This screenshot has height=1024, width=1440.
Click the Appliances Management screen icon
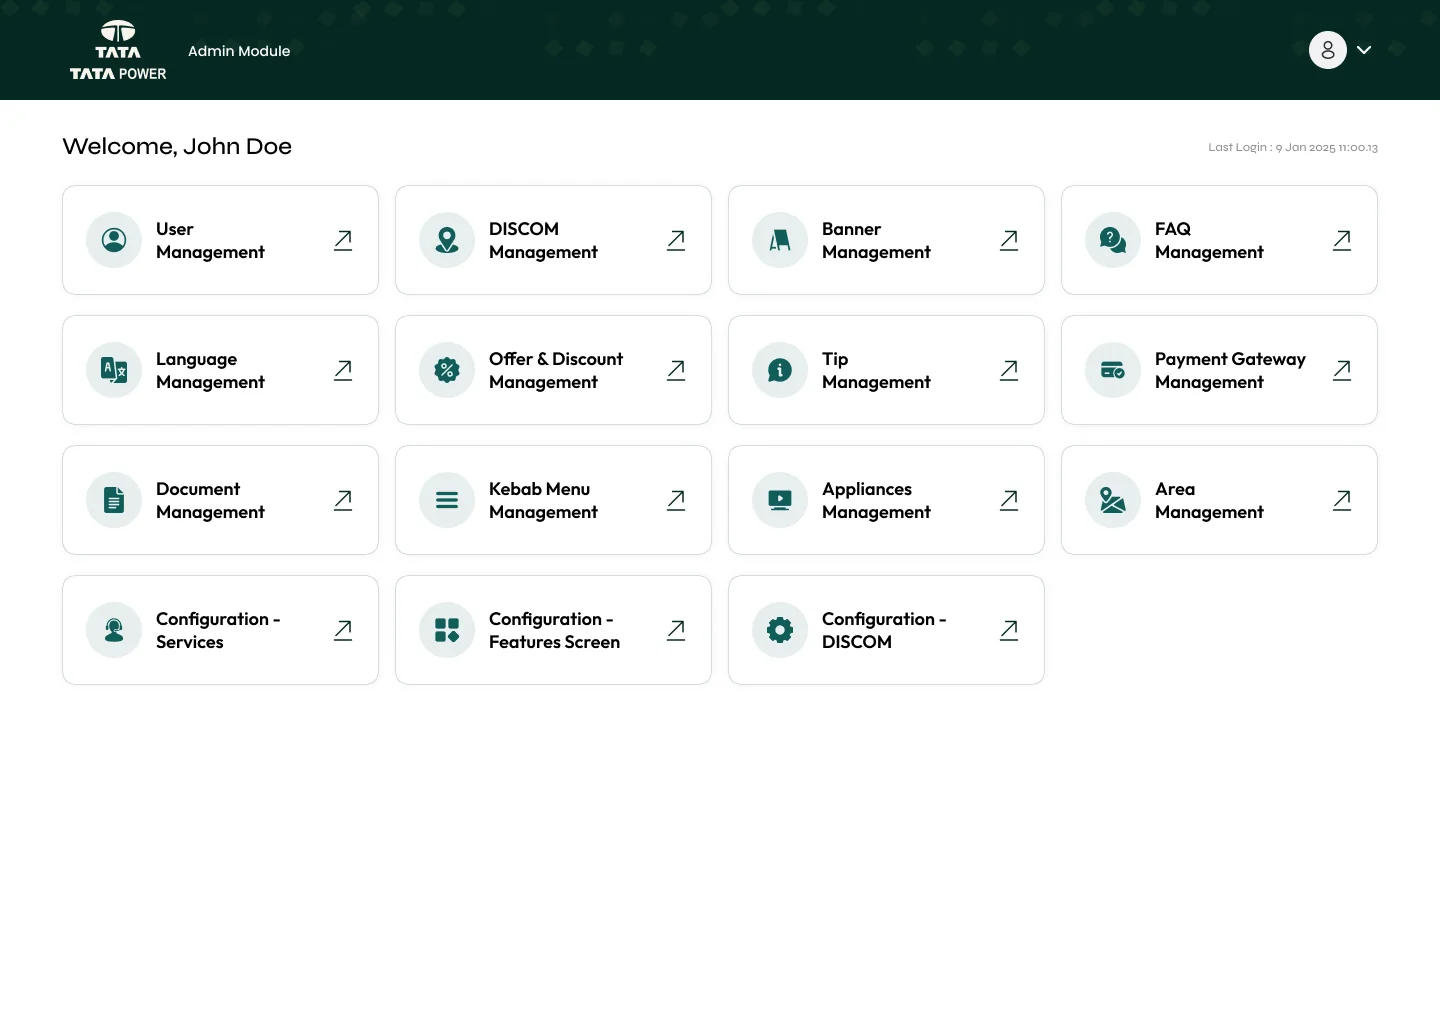click(x=780, y=500)
